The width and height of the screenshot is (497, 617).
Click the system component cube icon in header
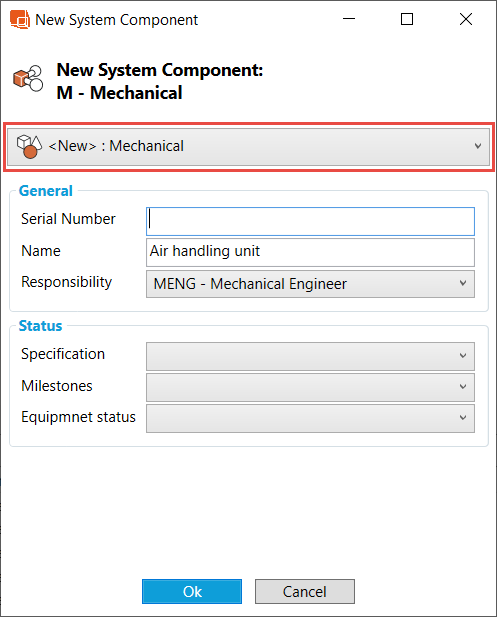click(28, 78)
